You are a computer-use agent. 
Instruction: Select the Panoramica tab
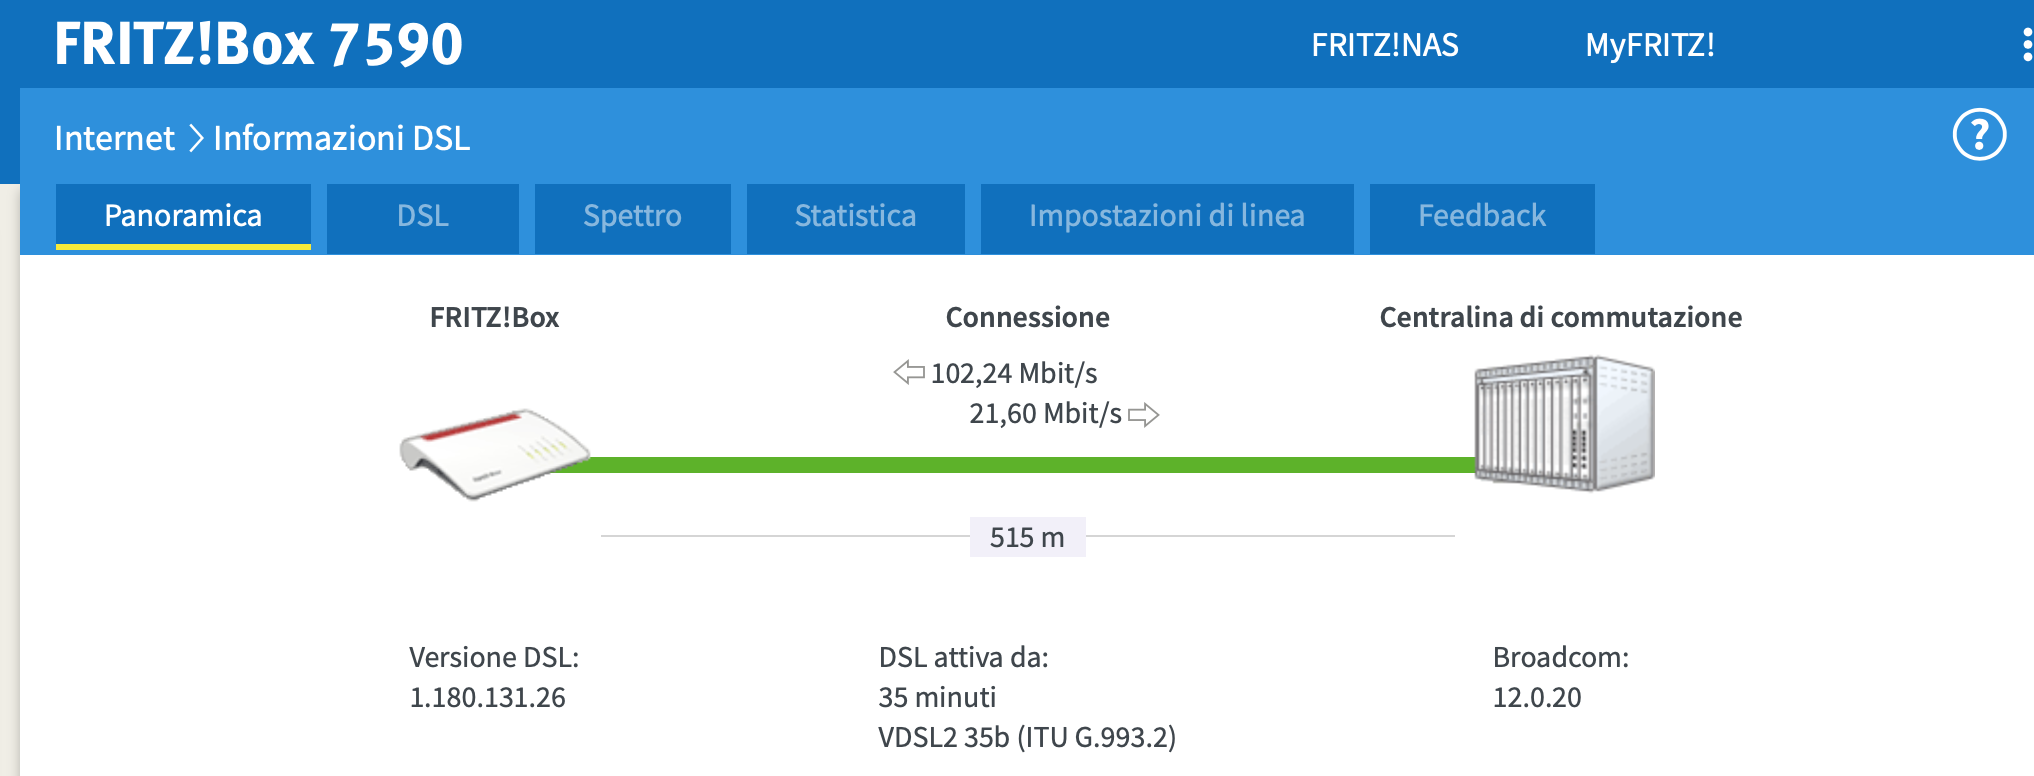[183, 216]
